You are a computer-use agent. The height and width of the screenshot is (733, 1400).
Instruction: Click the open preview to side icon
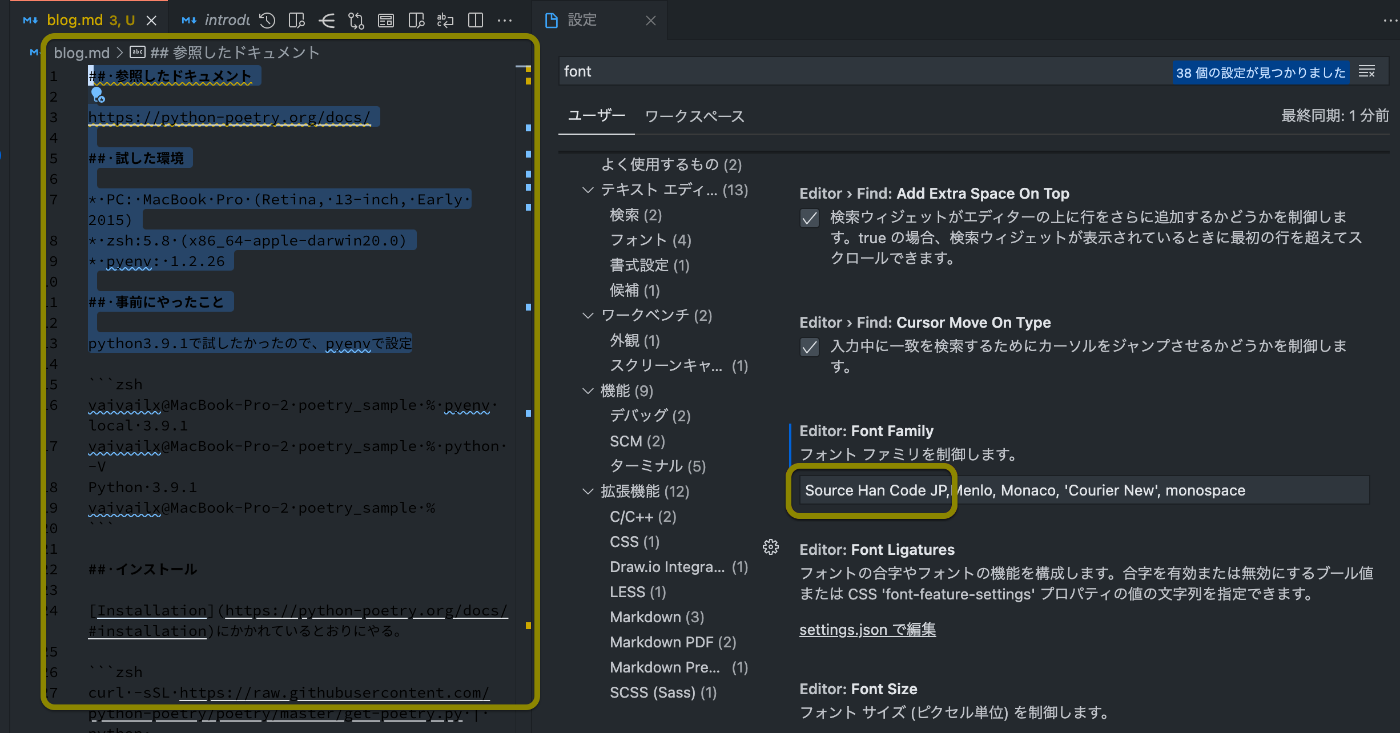click(x=297, y=20)
